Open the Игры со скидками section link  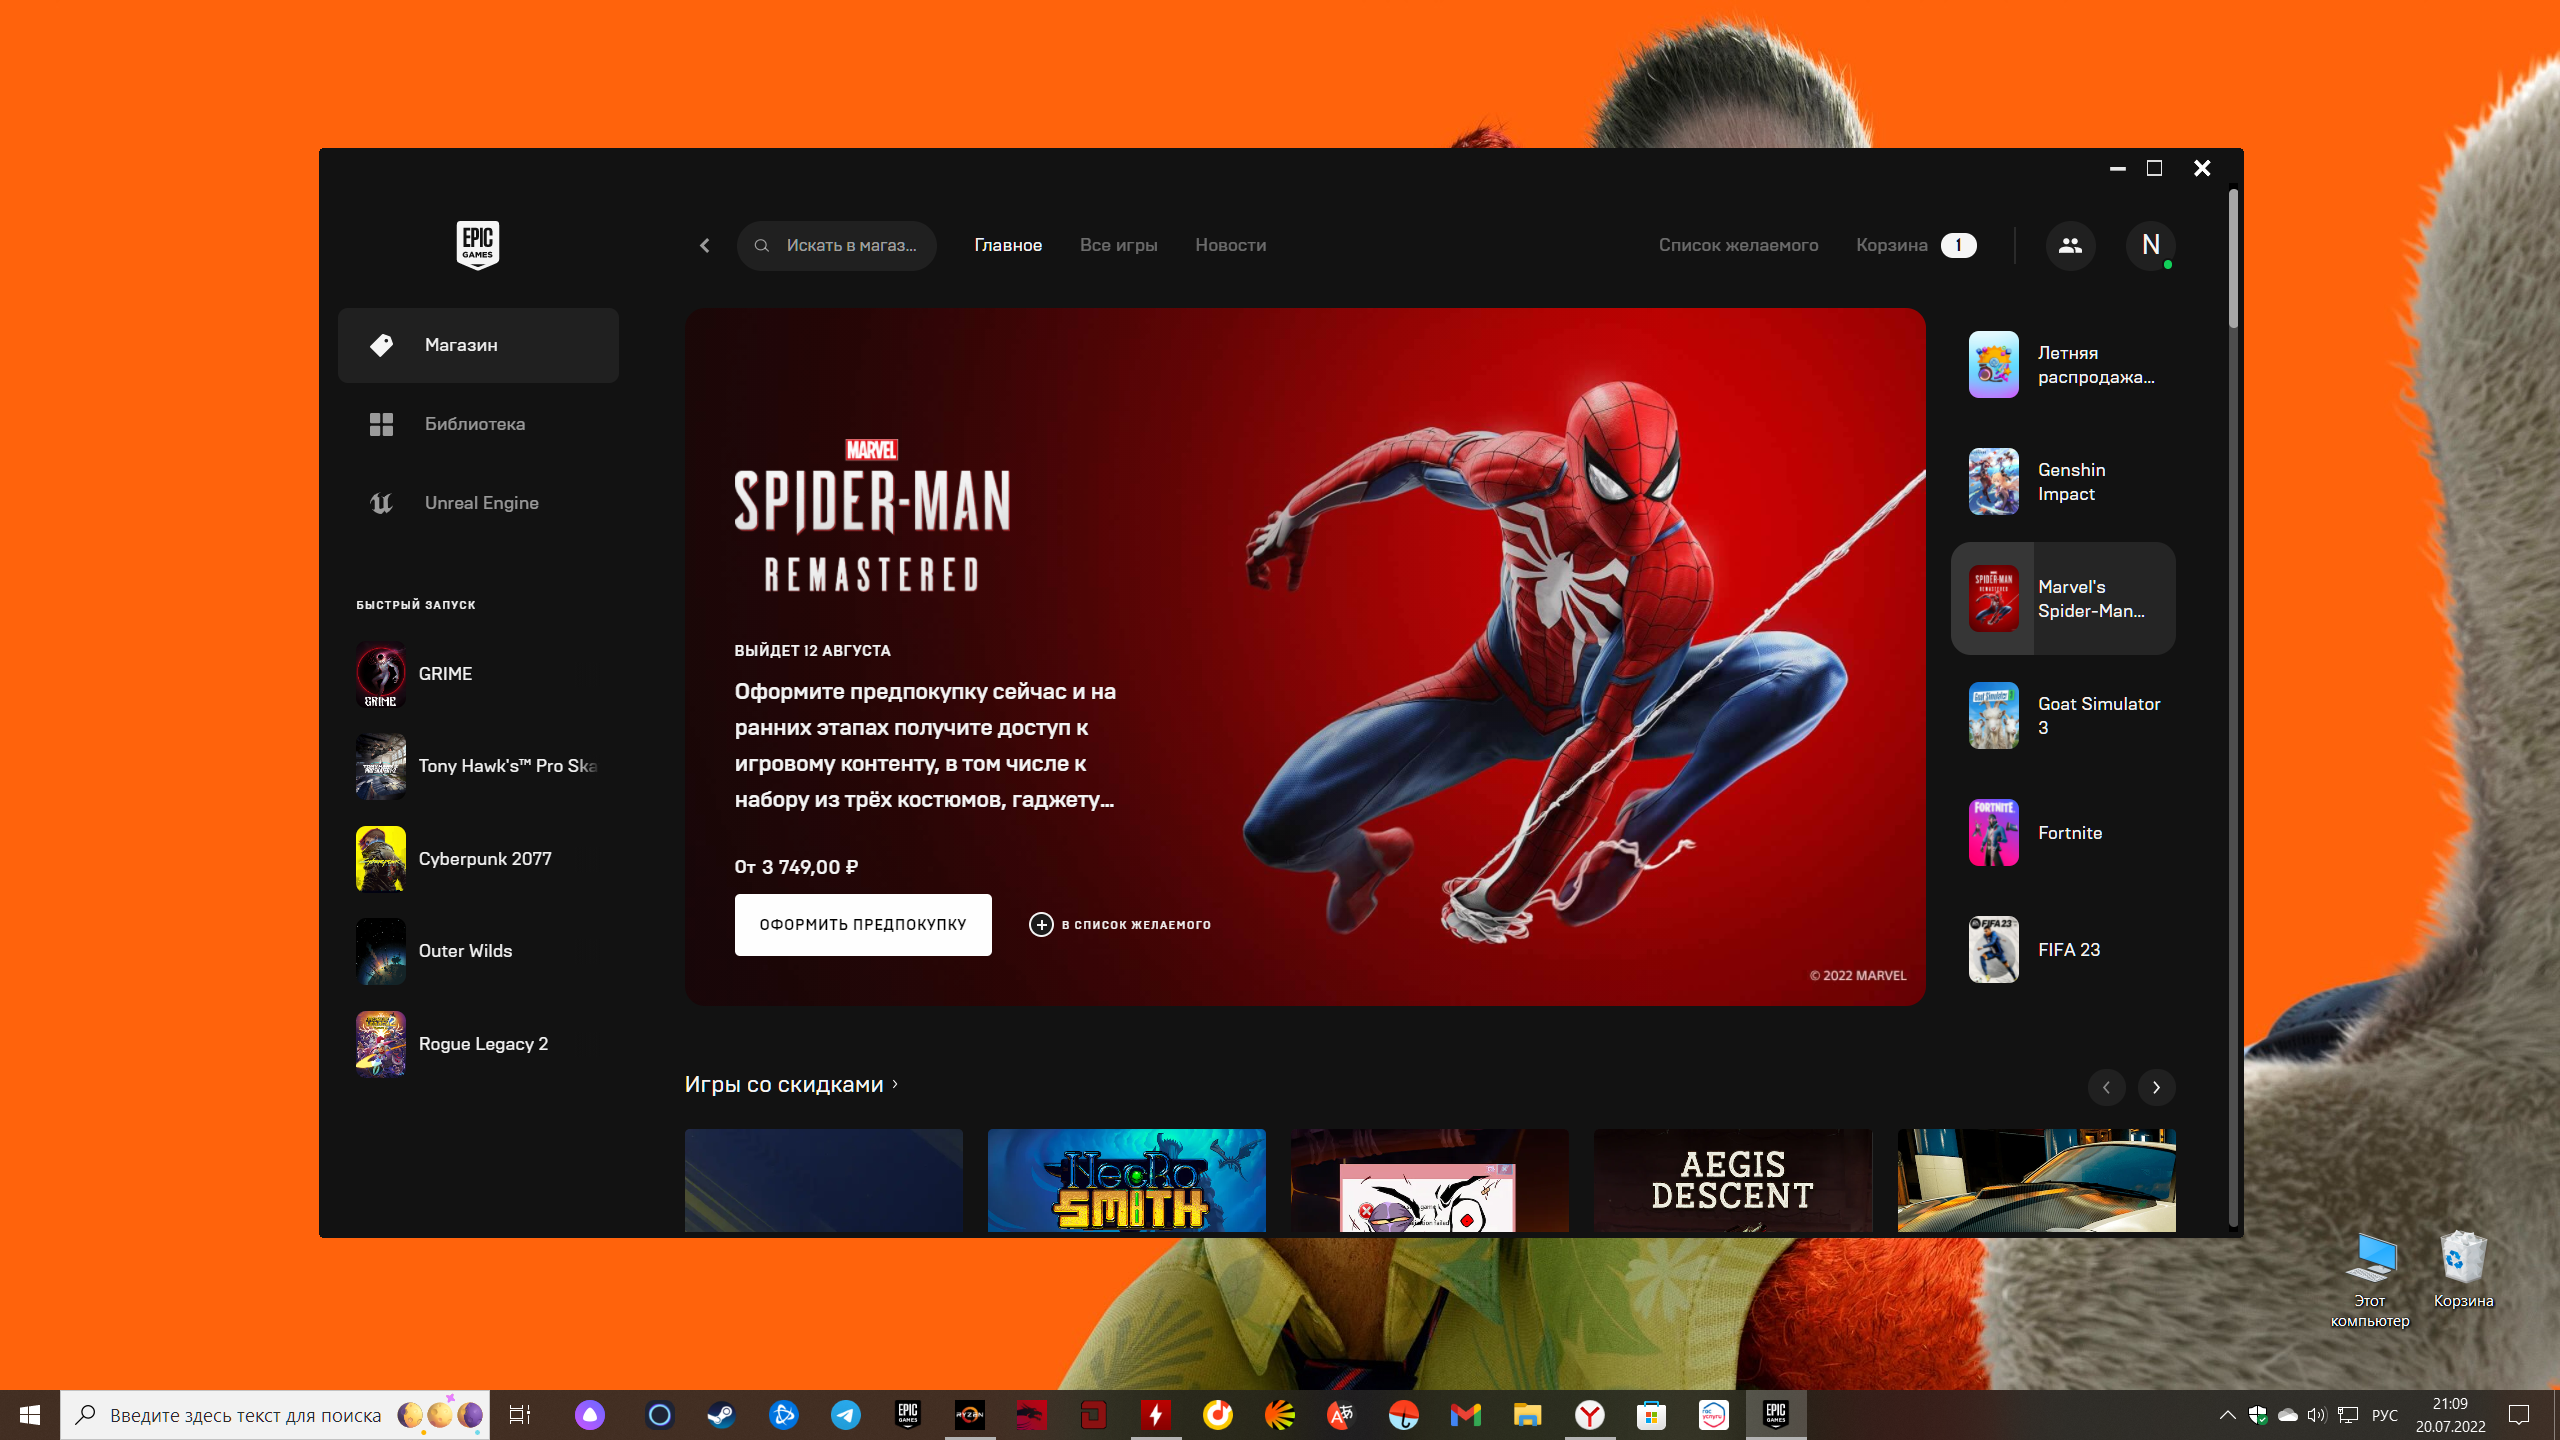coord(792,1085)
